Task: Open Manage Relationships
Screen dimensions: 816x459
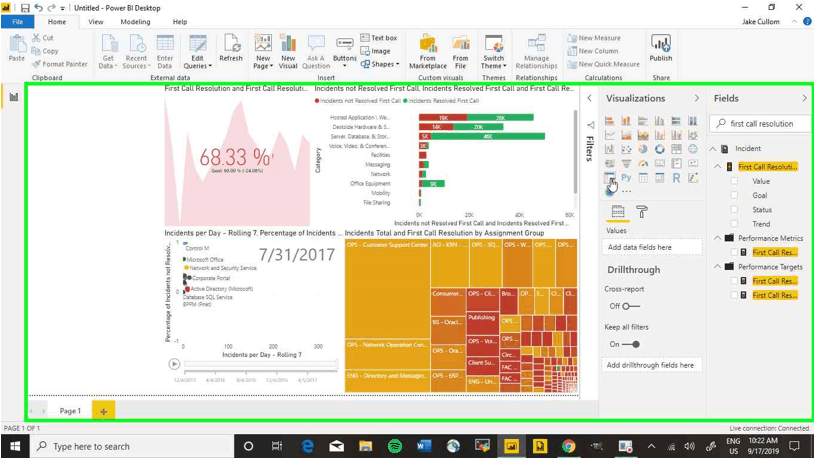Action: [536, 52]
